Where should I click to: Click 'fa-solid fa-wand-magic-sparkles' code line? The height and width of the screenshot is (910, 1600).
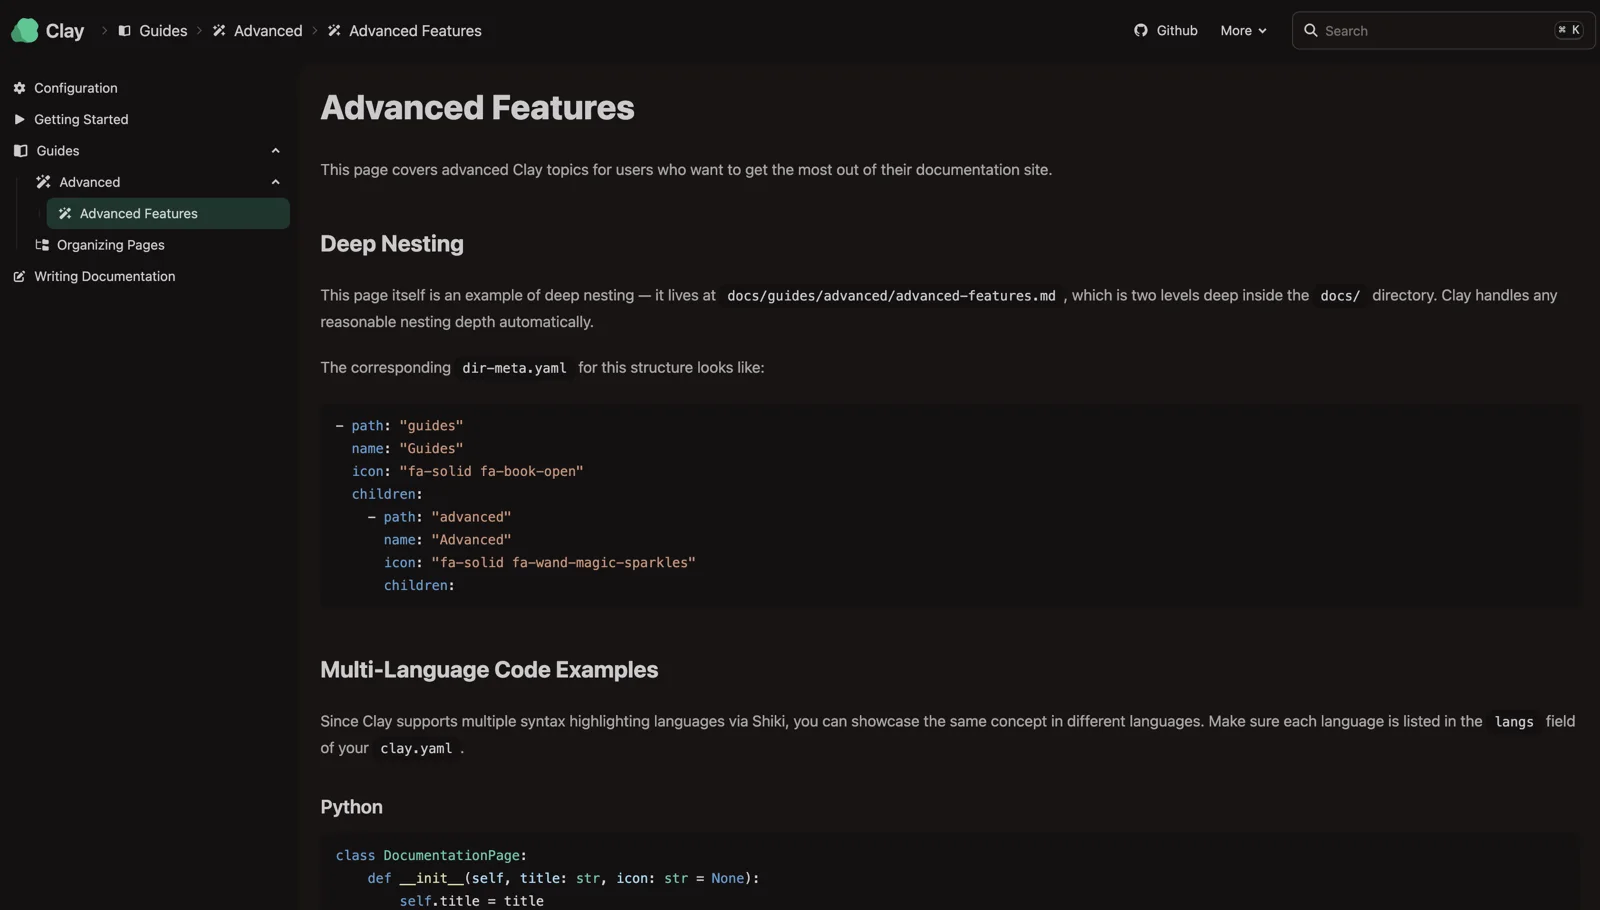click(539, 562)
